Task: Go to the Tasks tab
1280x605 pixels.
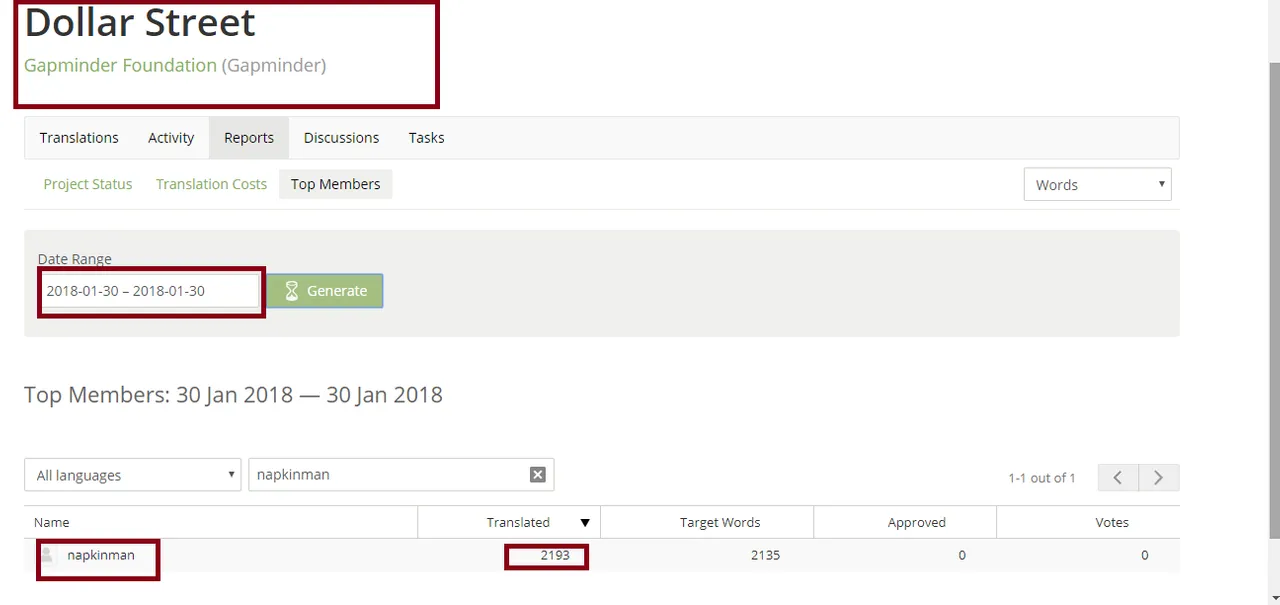Action: point(426,138)
